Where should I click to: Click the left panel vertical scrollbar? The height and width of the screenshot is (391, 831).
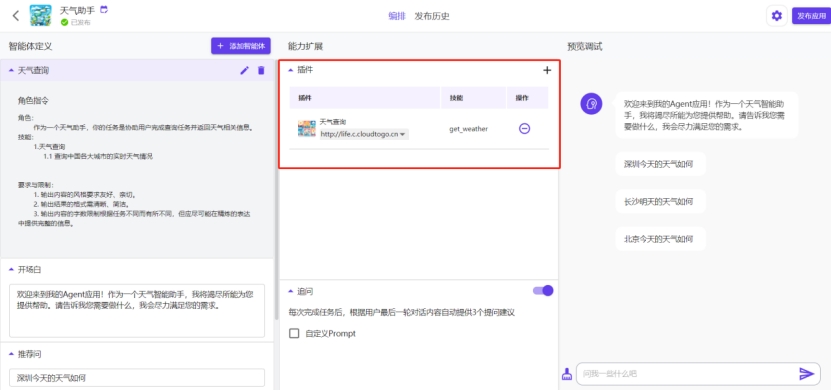(276, 191)
